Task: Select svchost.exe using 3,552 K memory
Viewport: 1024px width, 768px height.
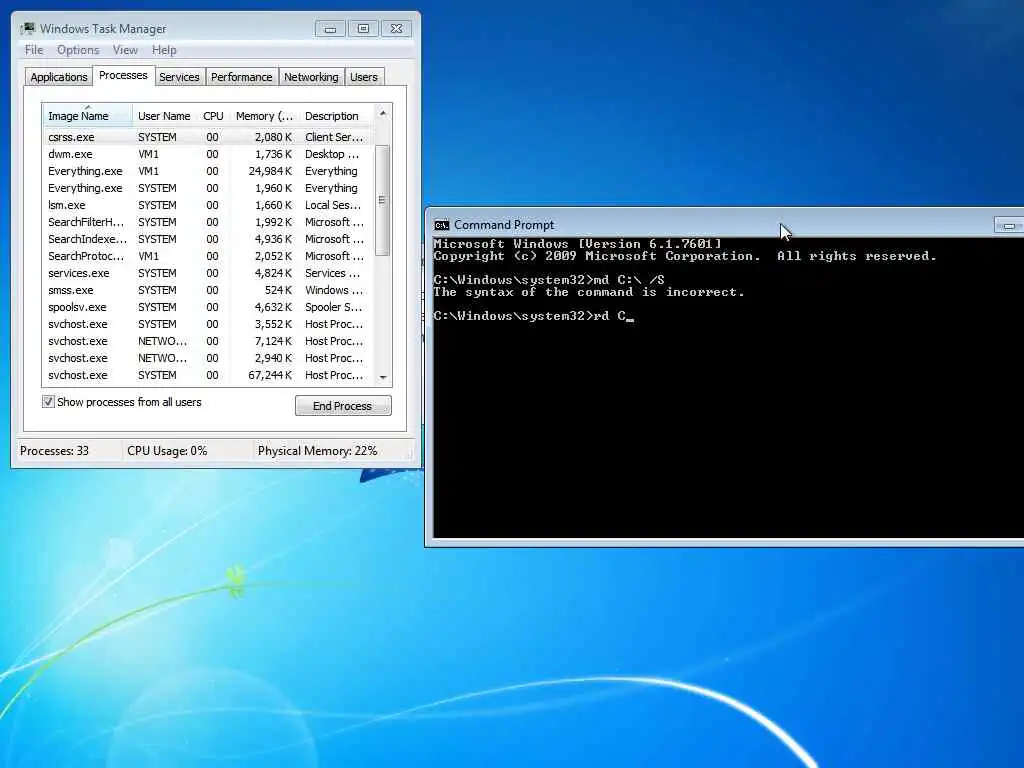Action: click(x=209, y=324)
